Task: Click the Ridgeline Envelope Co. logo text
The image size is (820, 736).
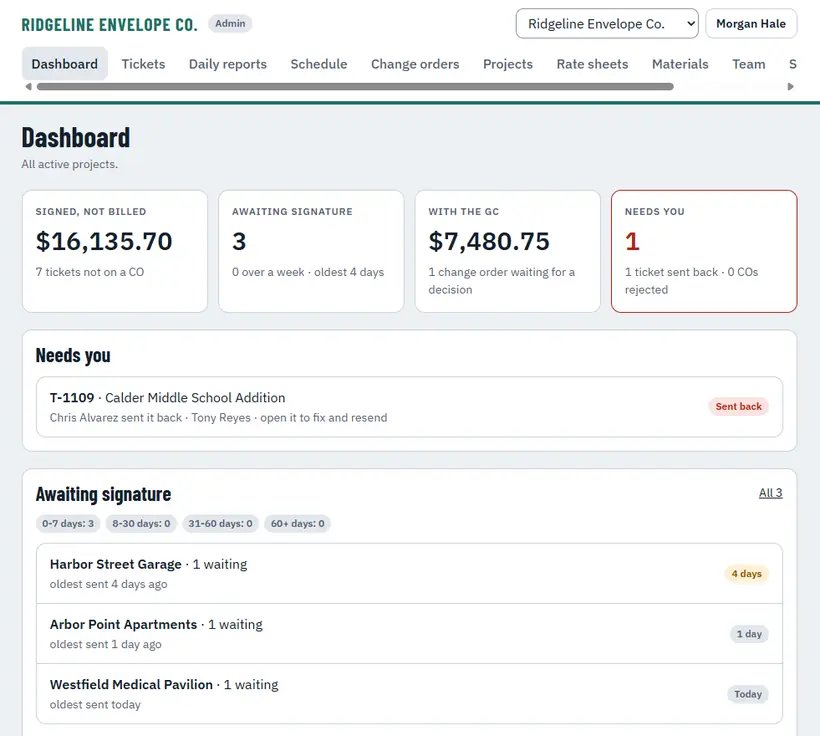Action: 109,25
